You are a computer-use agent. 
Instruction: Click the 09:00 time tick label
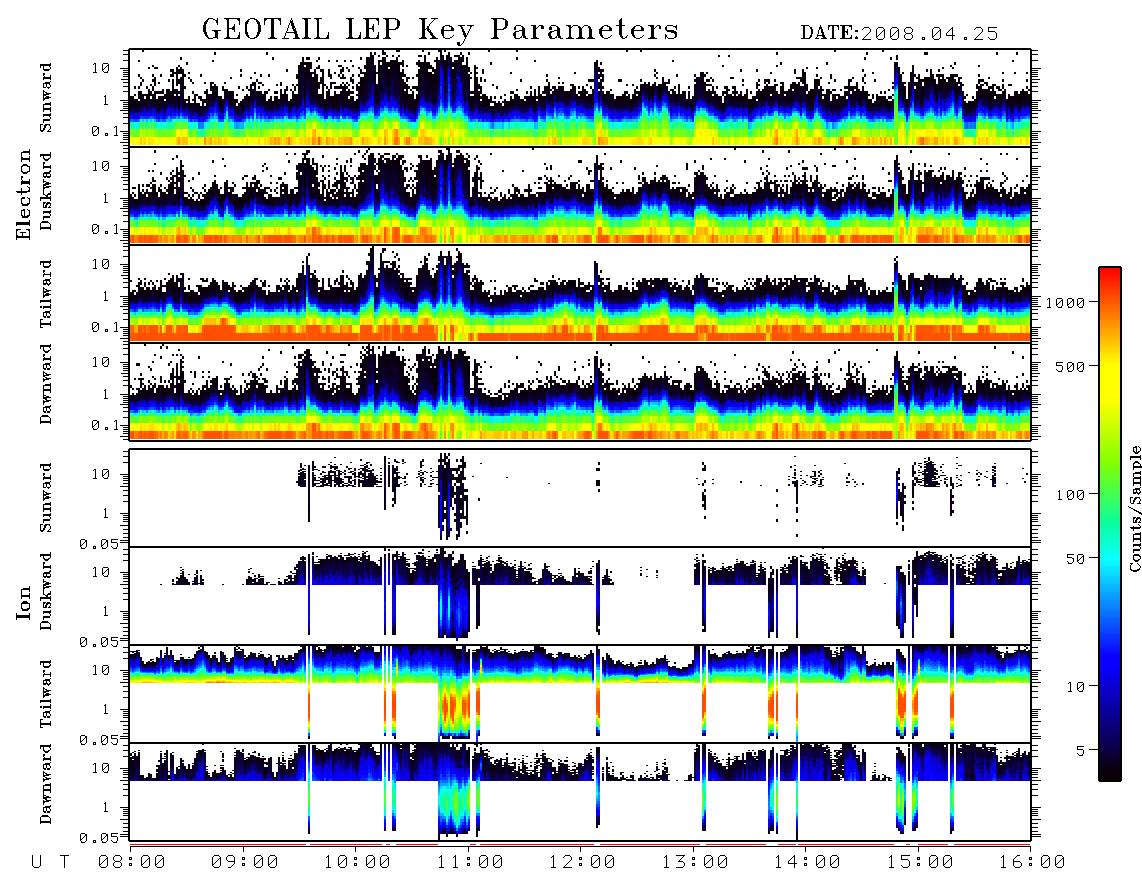[x=245, y=863]
